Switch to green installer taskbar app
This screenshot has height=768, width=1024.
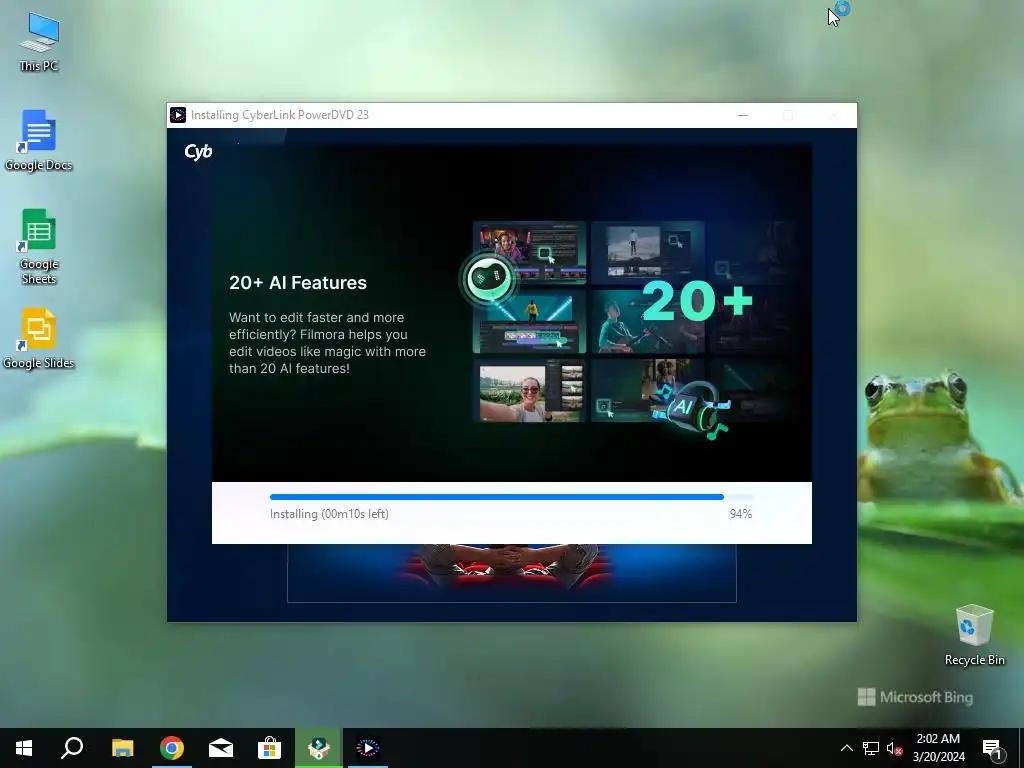(318, 748)
